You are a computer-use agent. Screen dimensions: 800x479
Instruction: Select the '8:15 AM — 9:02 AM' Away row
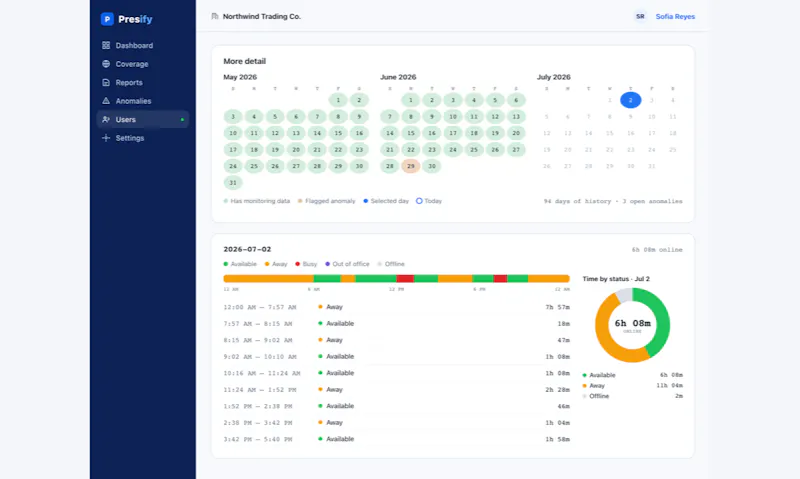[396, 340]
